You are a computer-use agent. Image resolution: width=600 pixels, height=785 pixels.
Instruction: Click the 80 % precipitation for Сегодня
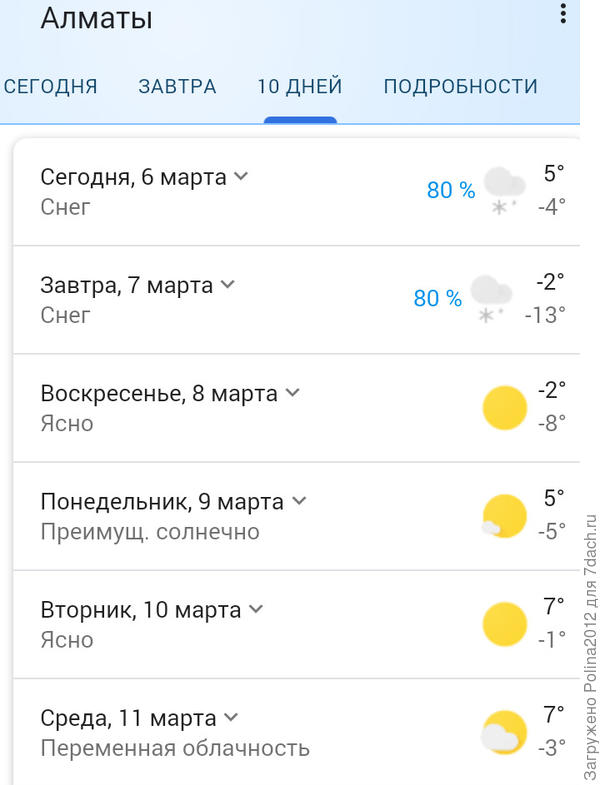point(451,190)
